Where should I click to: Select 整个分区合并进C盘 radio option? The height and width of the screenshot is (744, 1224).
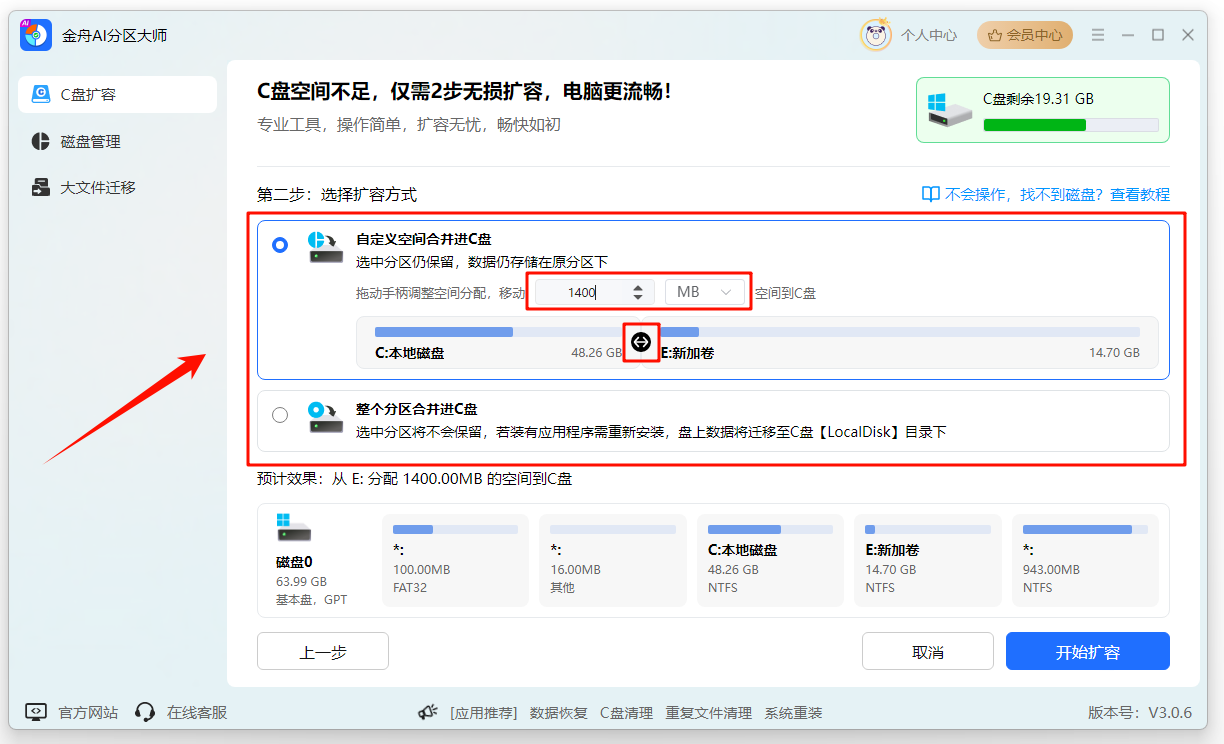point(280,414)
